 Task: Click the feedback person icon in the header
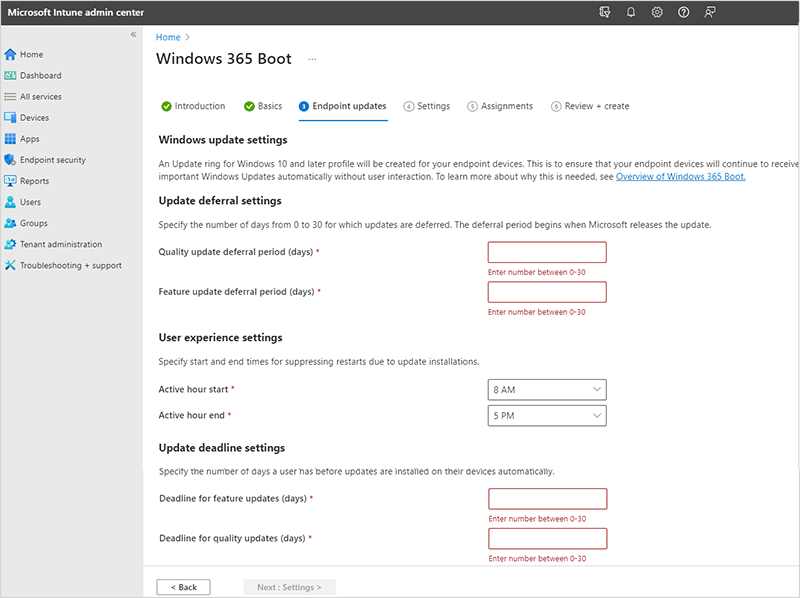[x=710, y=12]
